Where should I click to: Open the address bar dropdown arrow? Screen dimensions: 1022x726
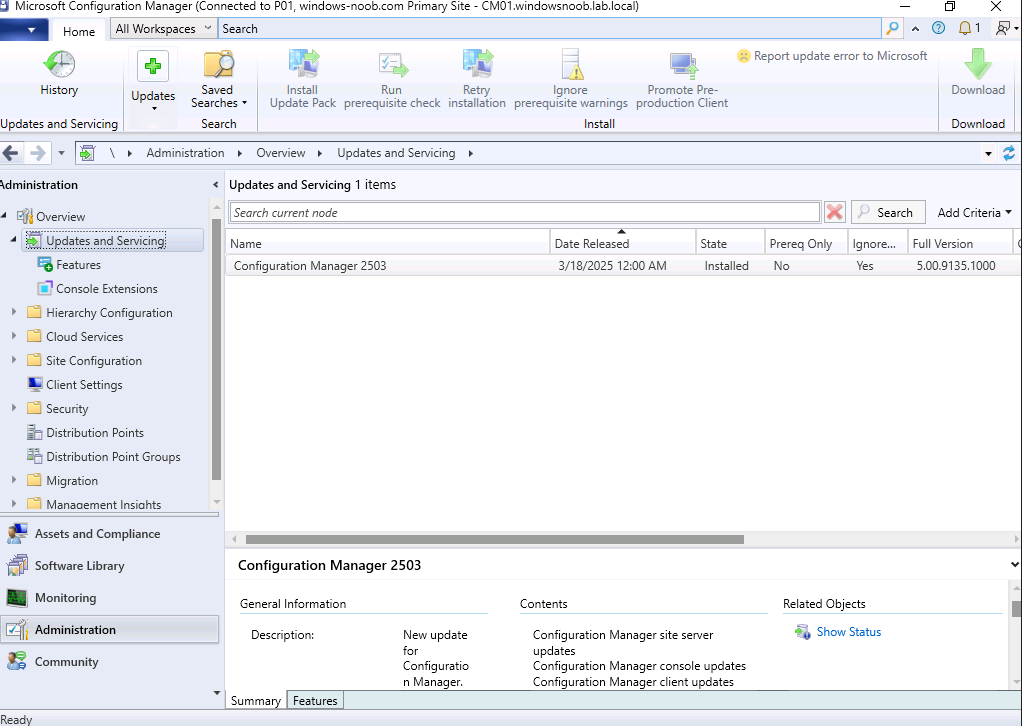coord(988,154)
